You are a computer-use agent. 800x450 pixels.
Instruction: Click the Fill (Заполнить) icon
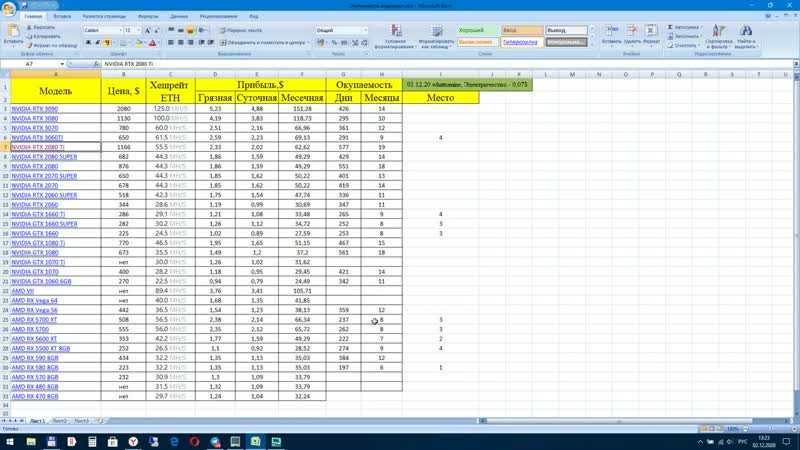coord(670,36)
